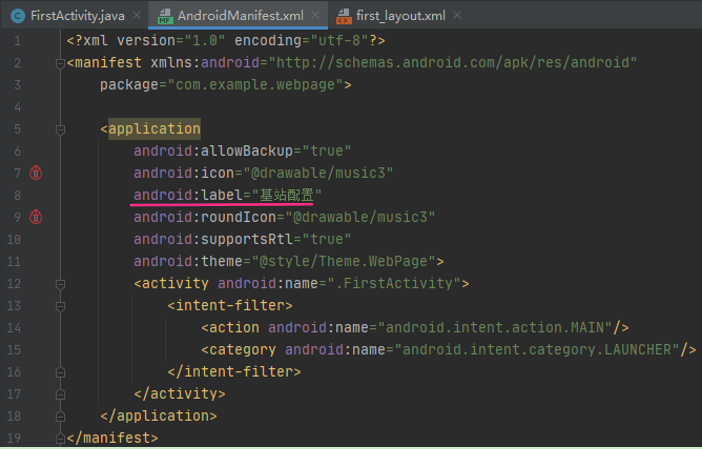This screenshot has height=449, width=702.
Task: Select the AndroidManifest.xml tab
Action: click(240, 16)
